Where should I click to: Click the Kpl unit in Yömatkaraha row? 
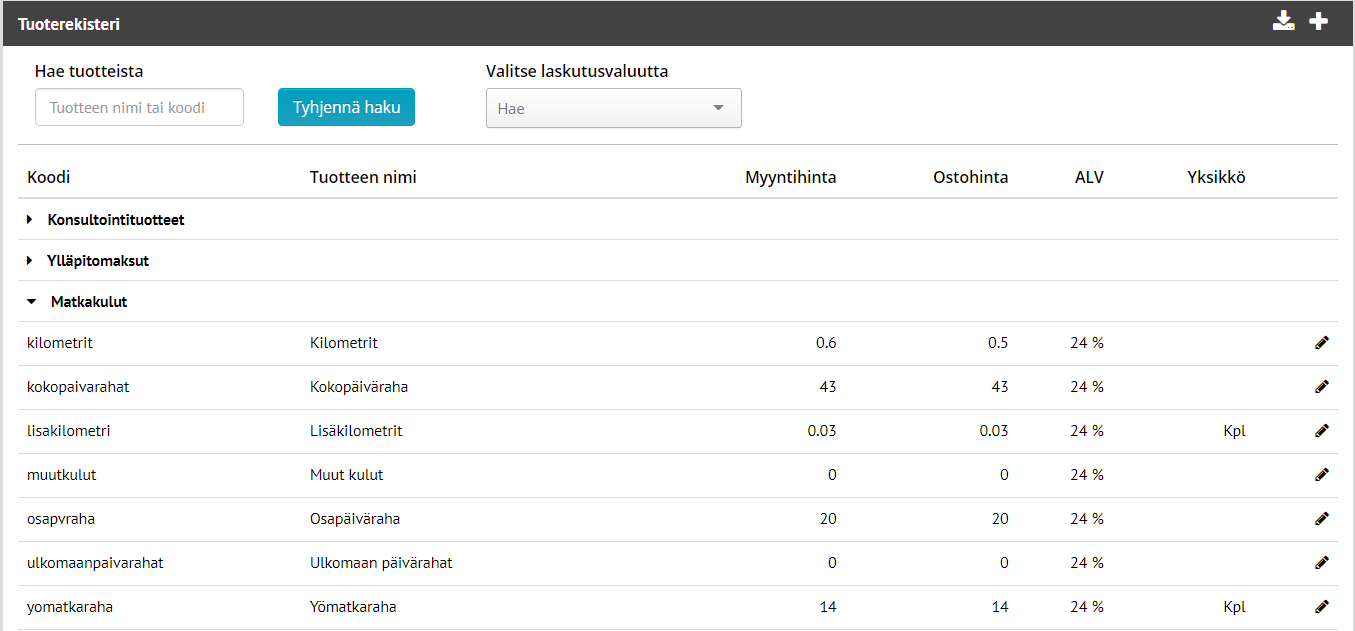coord(1234,607)
